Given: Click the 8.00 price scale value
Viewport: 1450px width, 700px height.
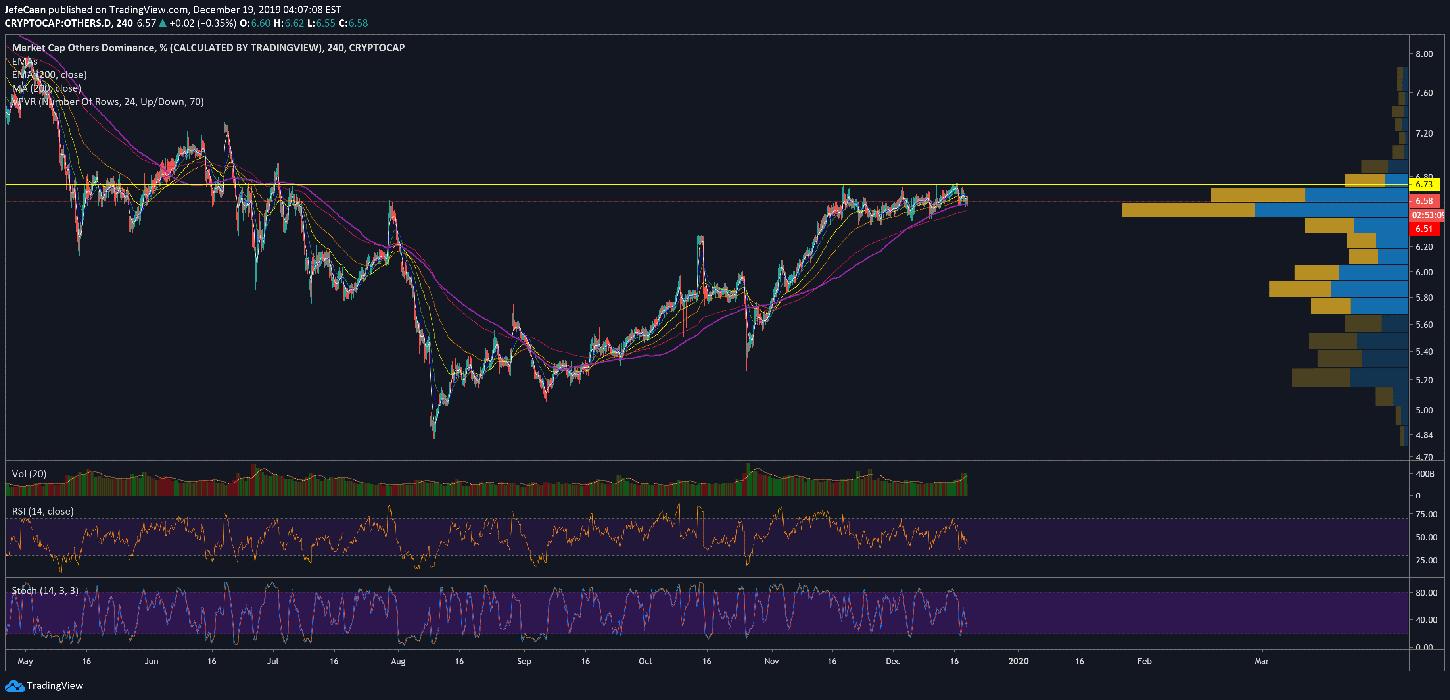Looking at the screenshot, I should coord(1424,53).
